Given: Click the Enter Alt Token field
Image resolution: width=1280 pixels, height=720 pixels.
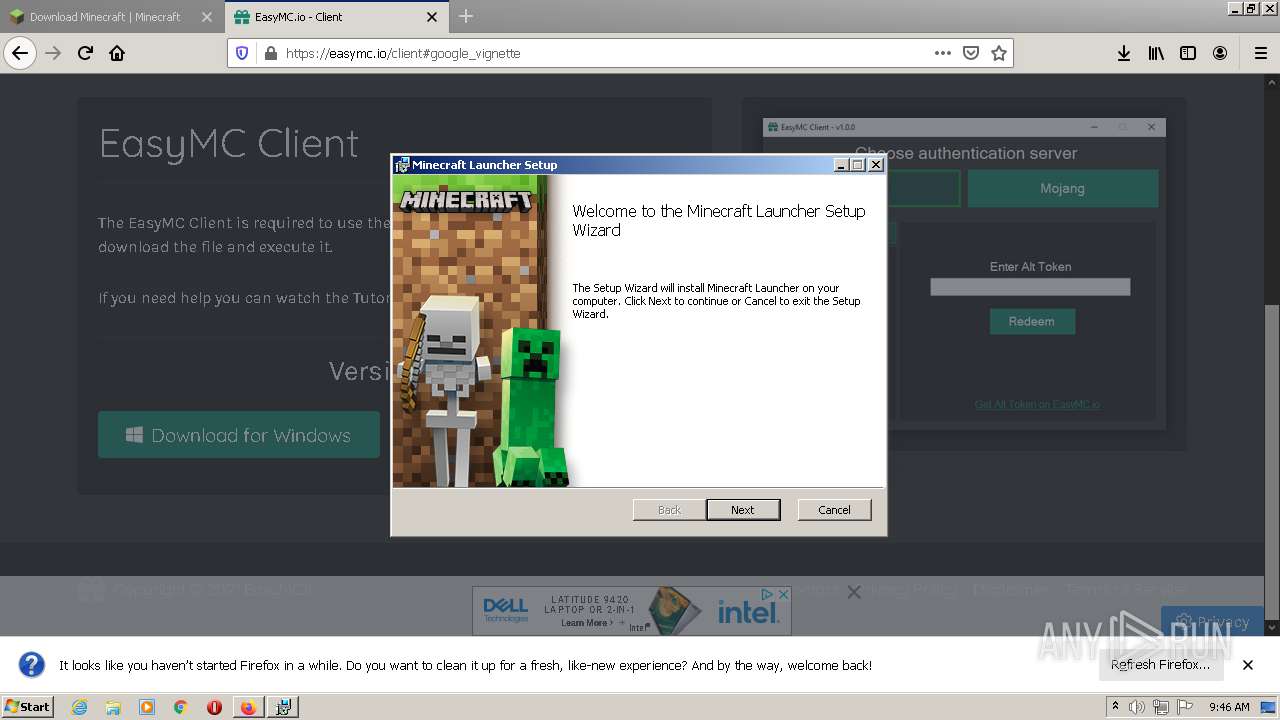Looking at the screenshot, I should coord(1030,287).
